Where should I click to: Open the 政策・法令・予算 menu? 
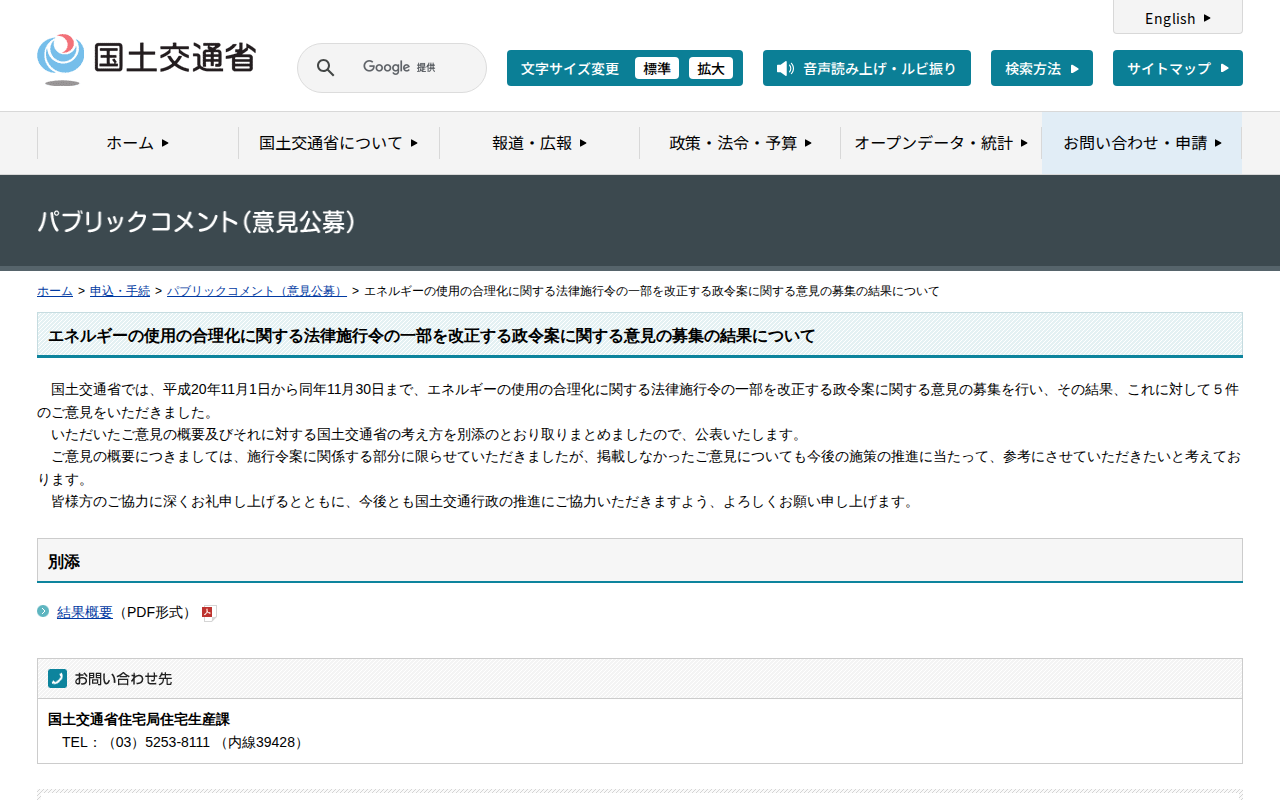click(x=740, y=143)
